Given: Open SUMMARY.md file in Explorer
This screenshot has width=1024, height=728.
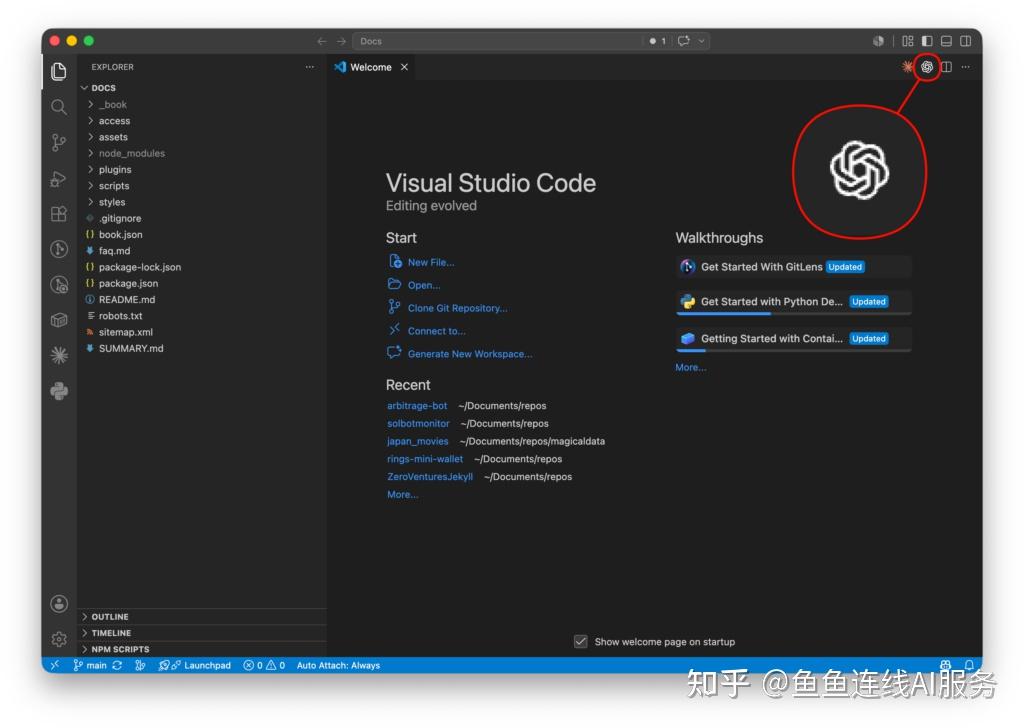Looking at the screenshot, I should [202, 349].
